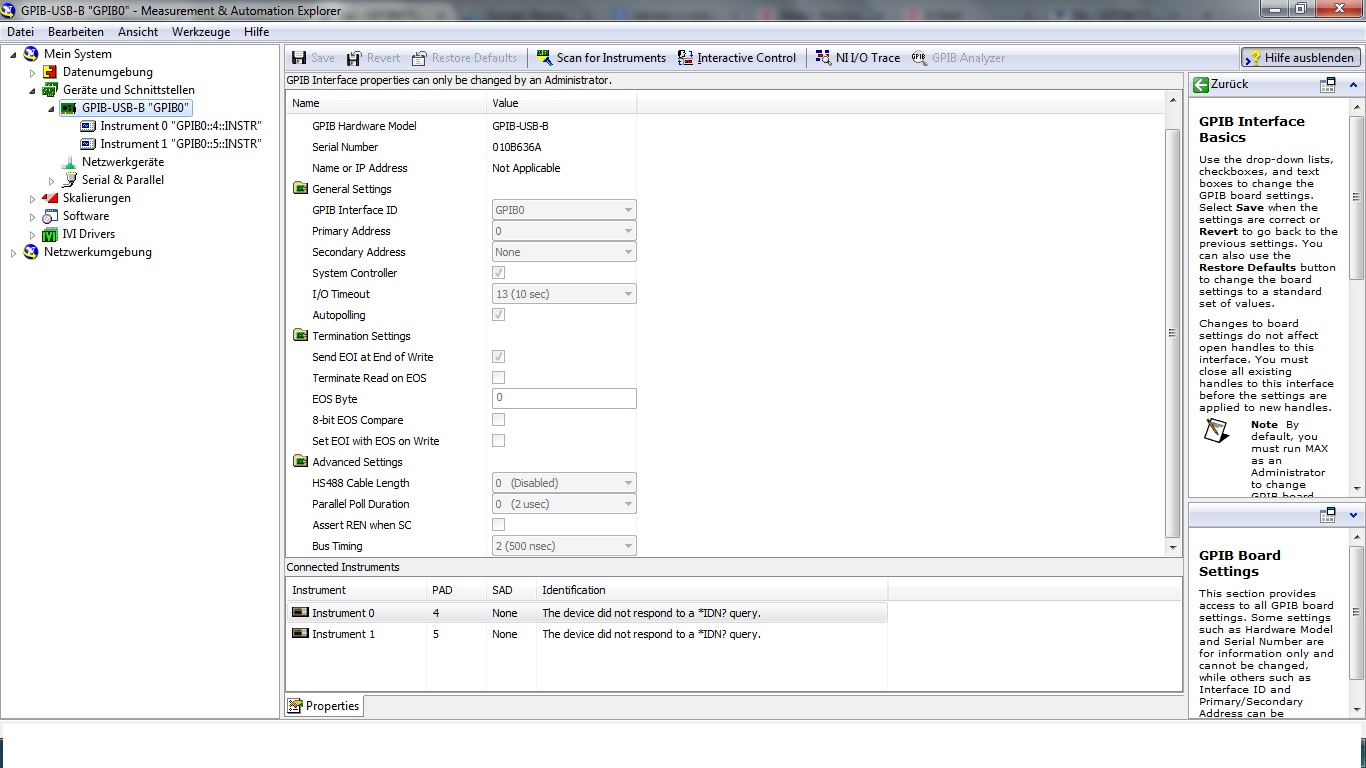Click the Name column header
The width and height of the screenshot is (1366, 768).
386,103
